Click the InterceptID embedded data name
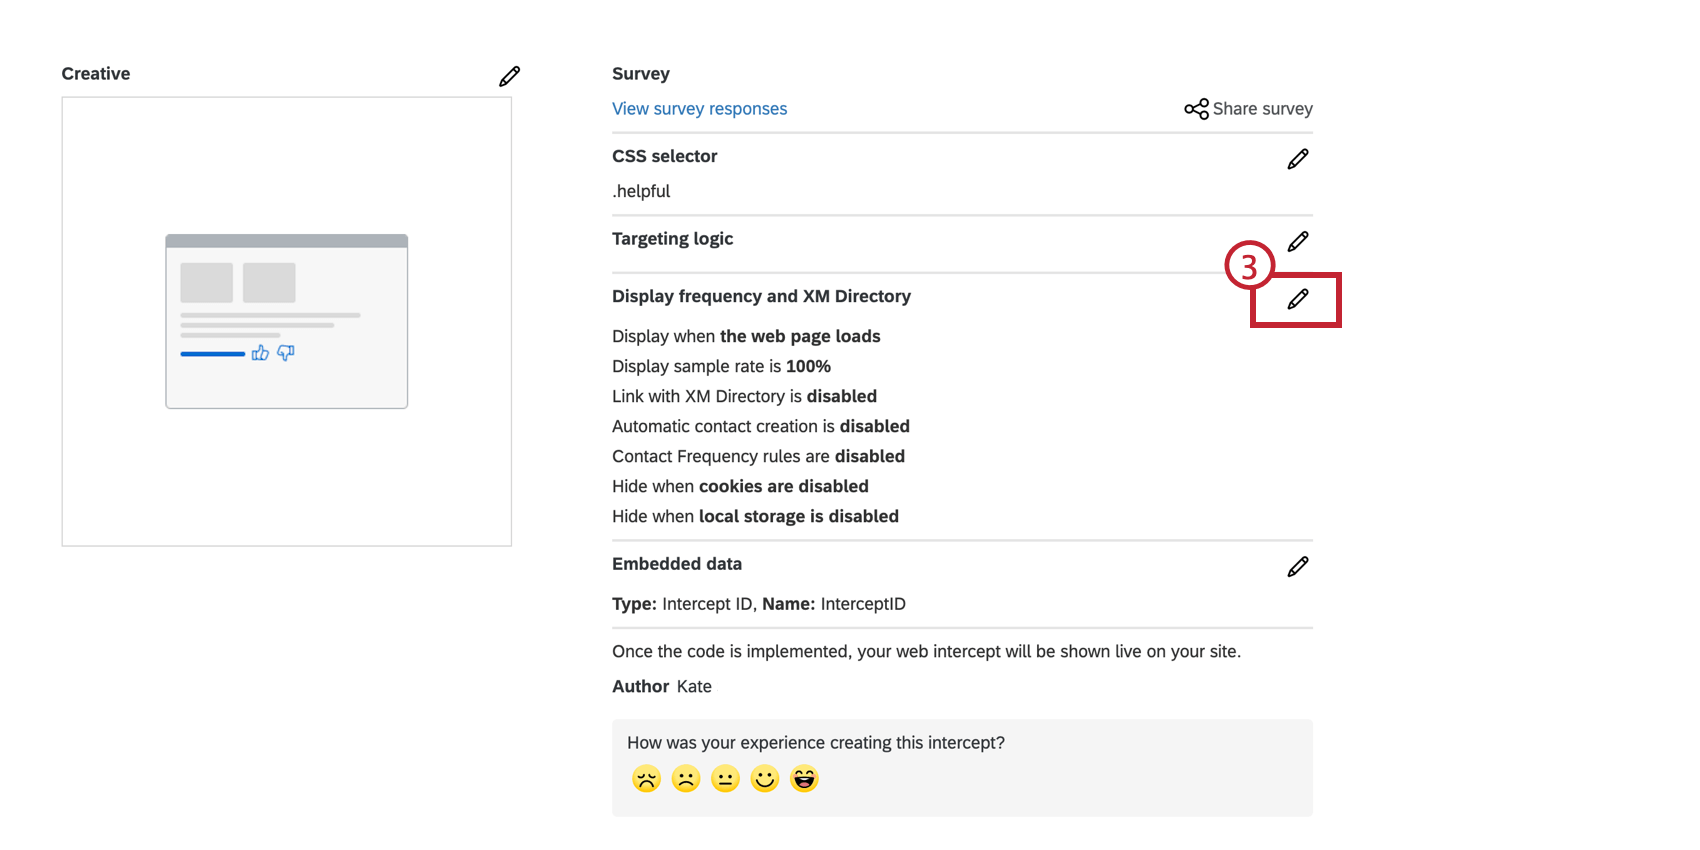 pyautogui.click(x=863, y=604)
